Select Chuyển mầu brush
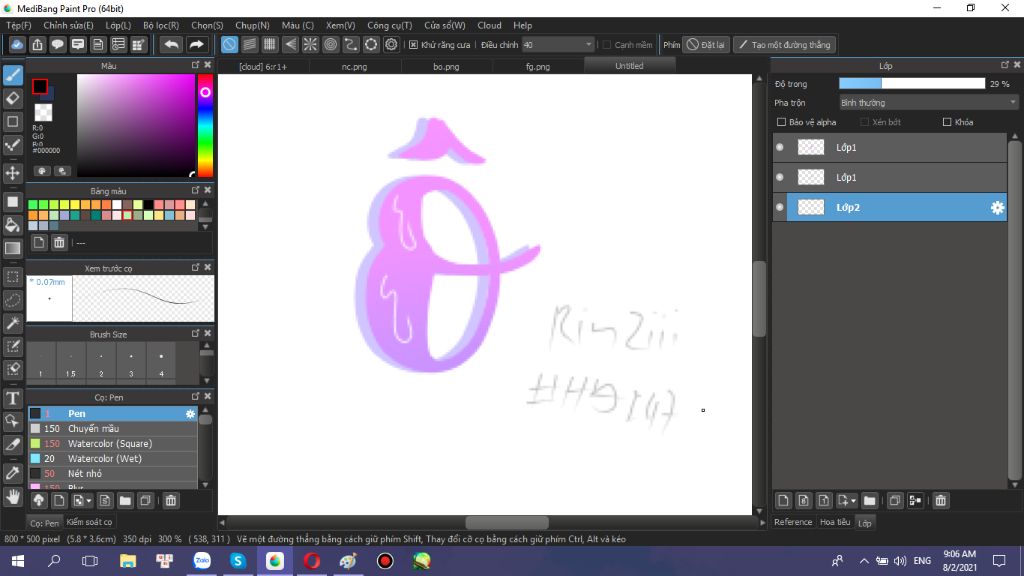Viewport: 1024px width, 576px height. [112, 428]
